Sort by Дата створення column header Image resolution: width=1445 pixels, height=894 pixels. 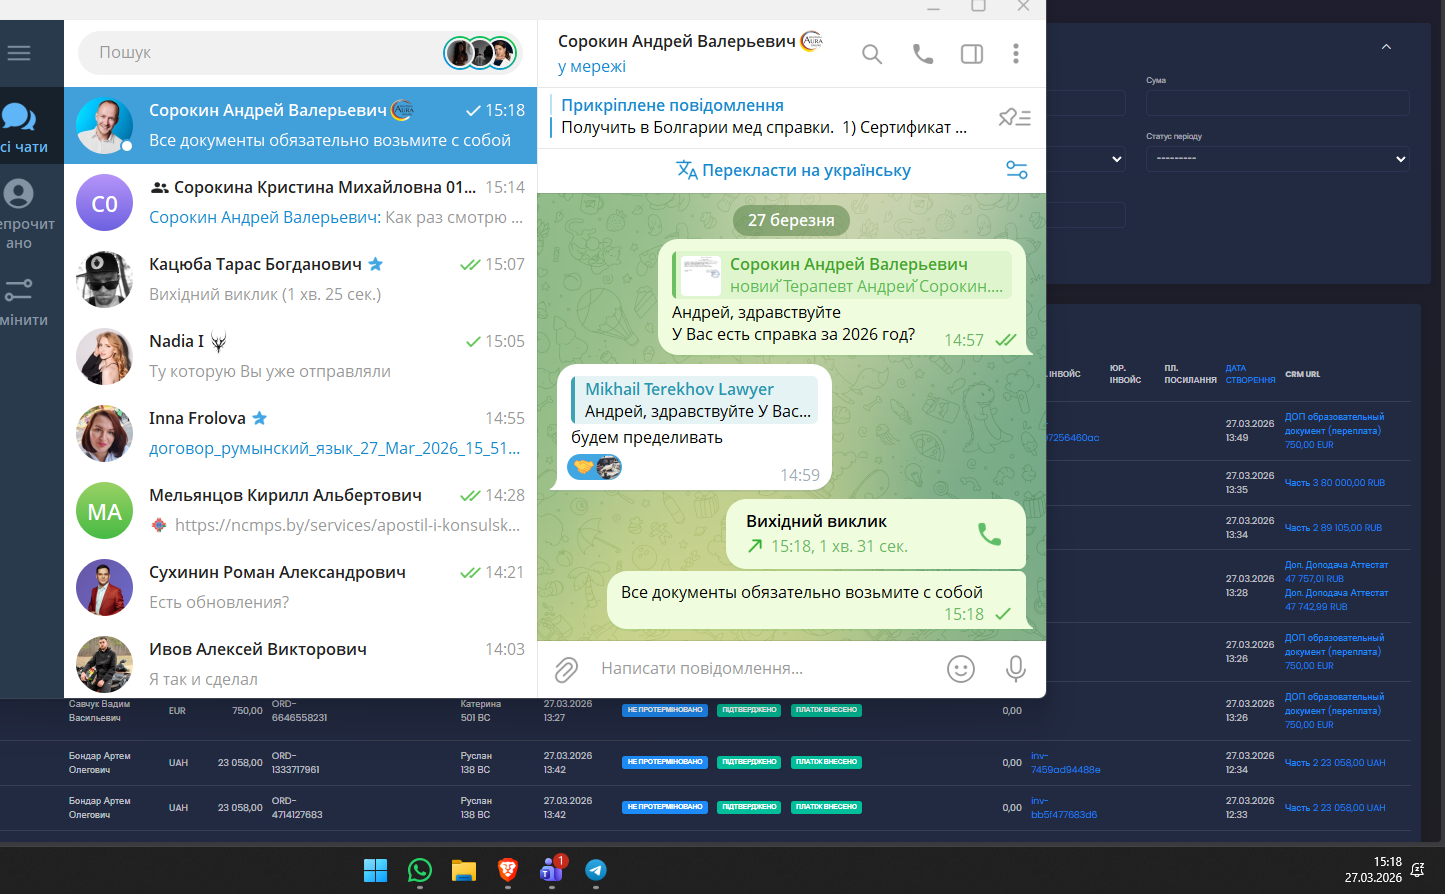click(x=1250, y=374)
